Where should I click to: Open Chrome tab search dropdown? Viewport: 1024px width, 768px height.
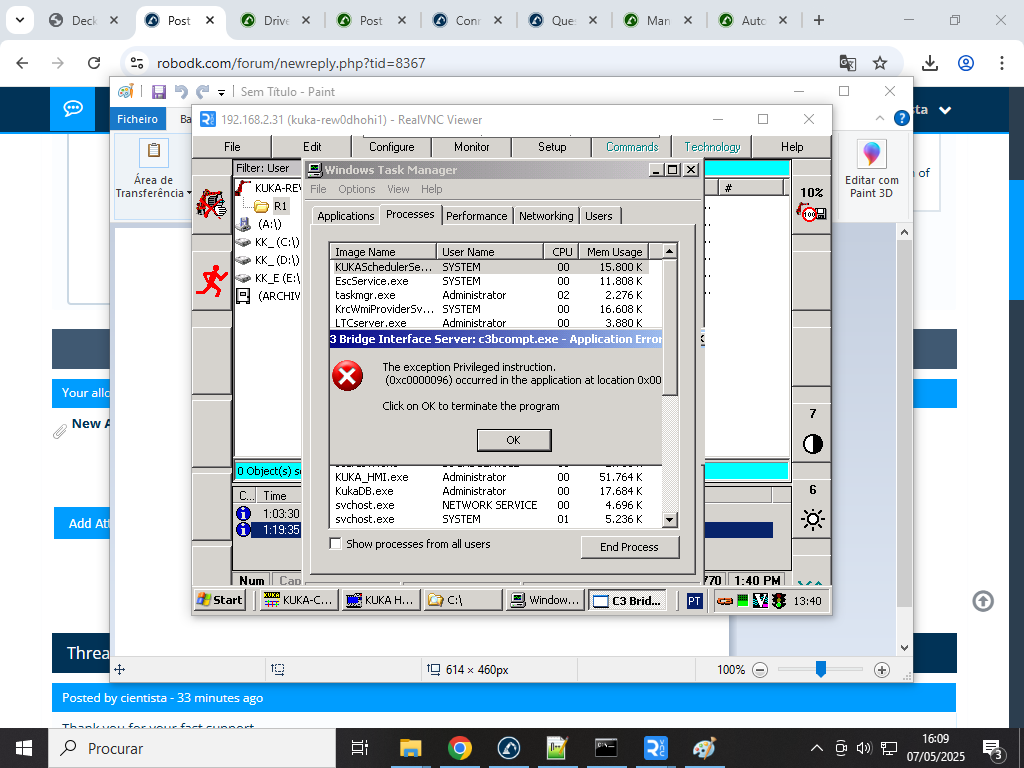click(x=20, y=20)
